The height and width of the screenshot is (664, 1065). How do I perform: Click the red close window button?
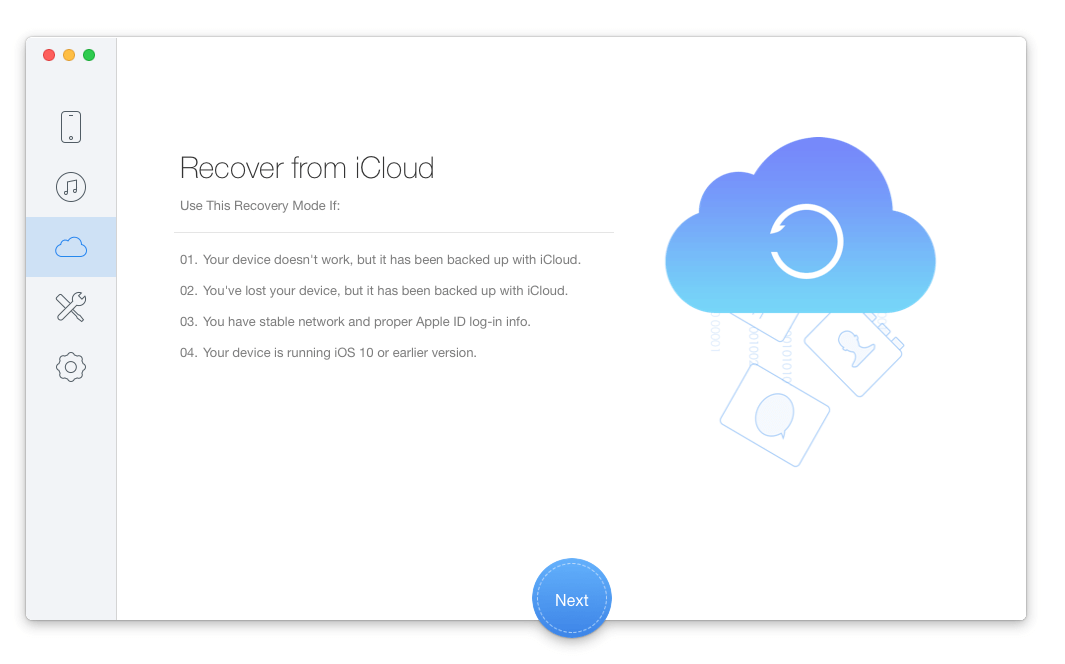point(49,55)
